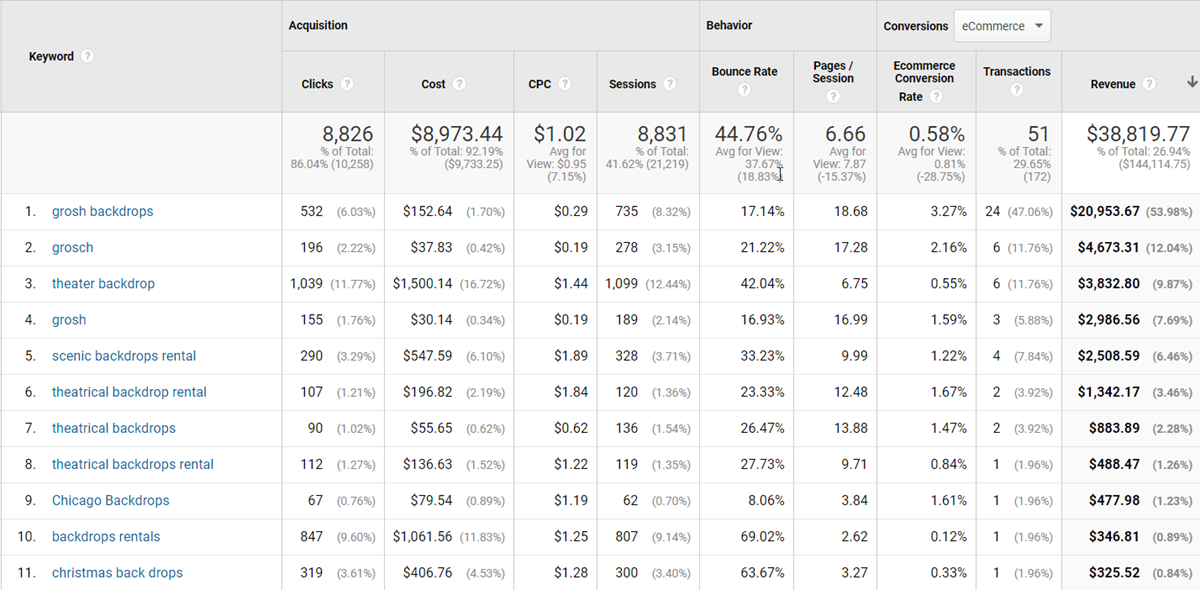This screenshot has width=1200, height=590.
Task: Click the CPC column header
Action: click(x=540, y=84)
